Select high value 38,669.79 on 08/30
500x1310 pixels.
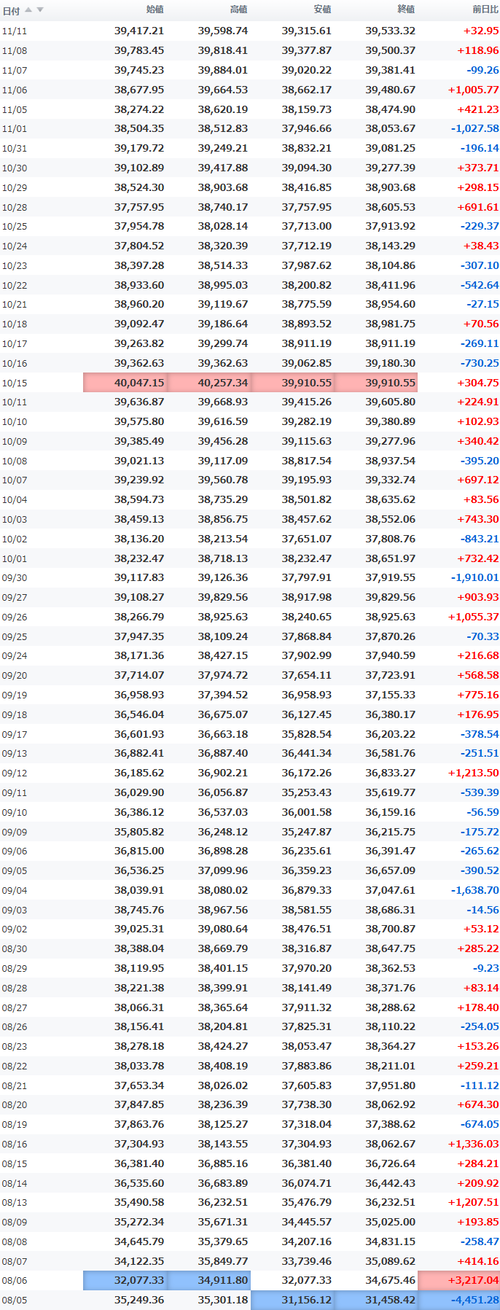223,947
